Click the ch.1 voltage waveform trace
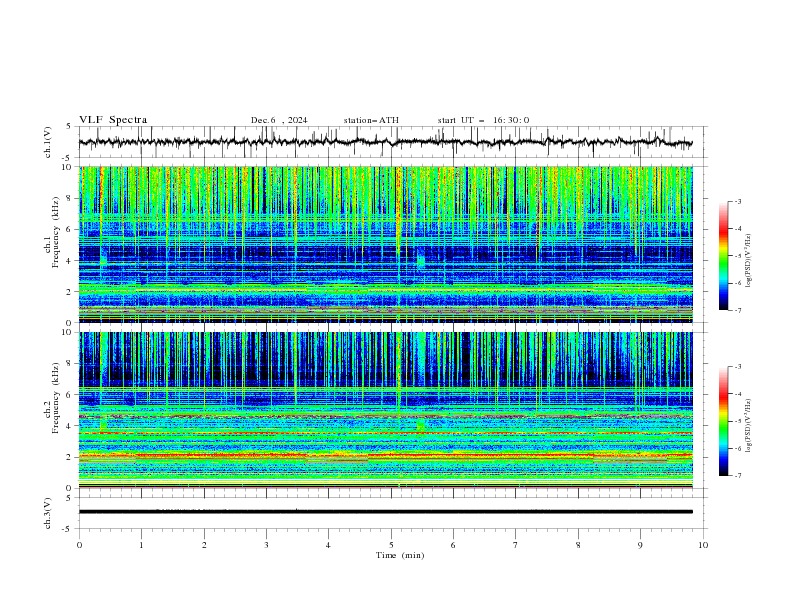Screen dimensions: 792x612 point(385,142)
